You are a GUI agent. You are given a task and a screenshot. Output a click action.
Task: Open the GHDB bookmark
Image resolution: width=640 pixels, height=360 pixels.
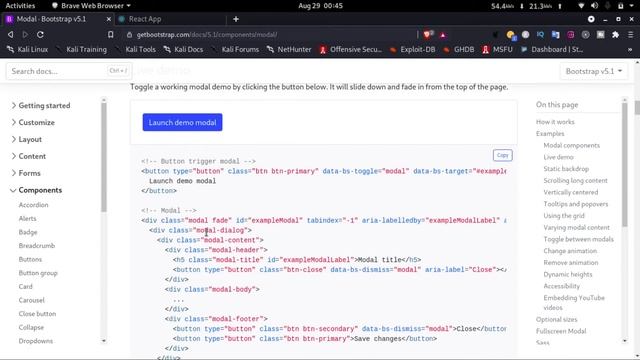click(459, 49)
